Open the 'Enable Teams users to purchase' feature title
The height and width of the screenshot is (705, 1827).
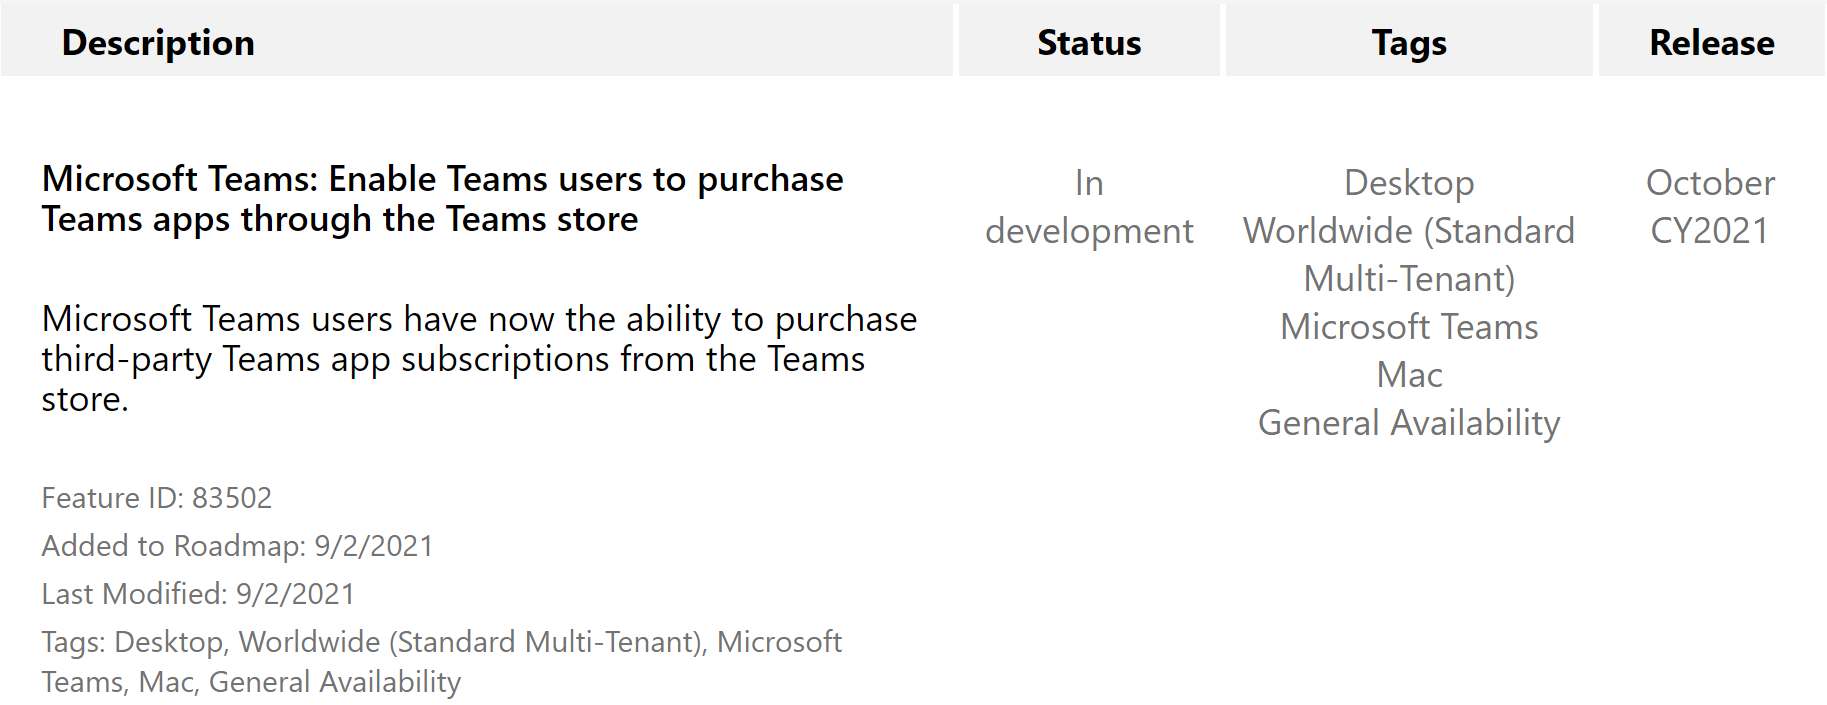(442, 199)
